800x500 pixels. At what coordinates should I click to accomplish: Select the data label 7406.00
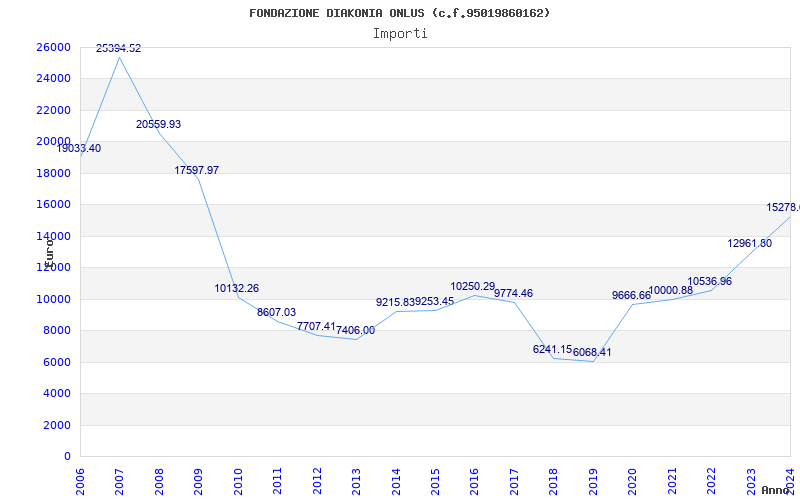click(x=355, y=331)
